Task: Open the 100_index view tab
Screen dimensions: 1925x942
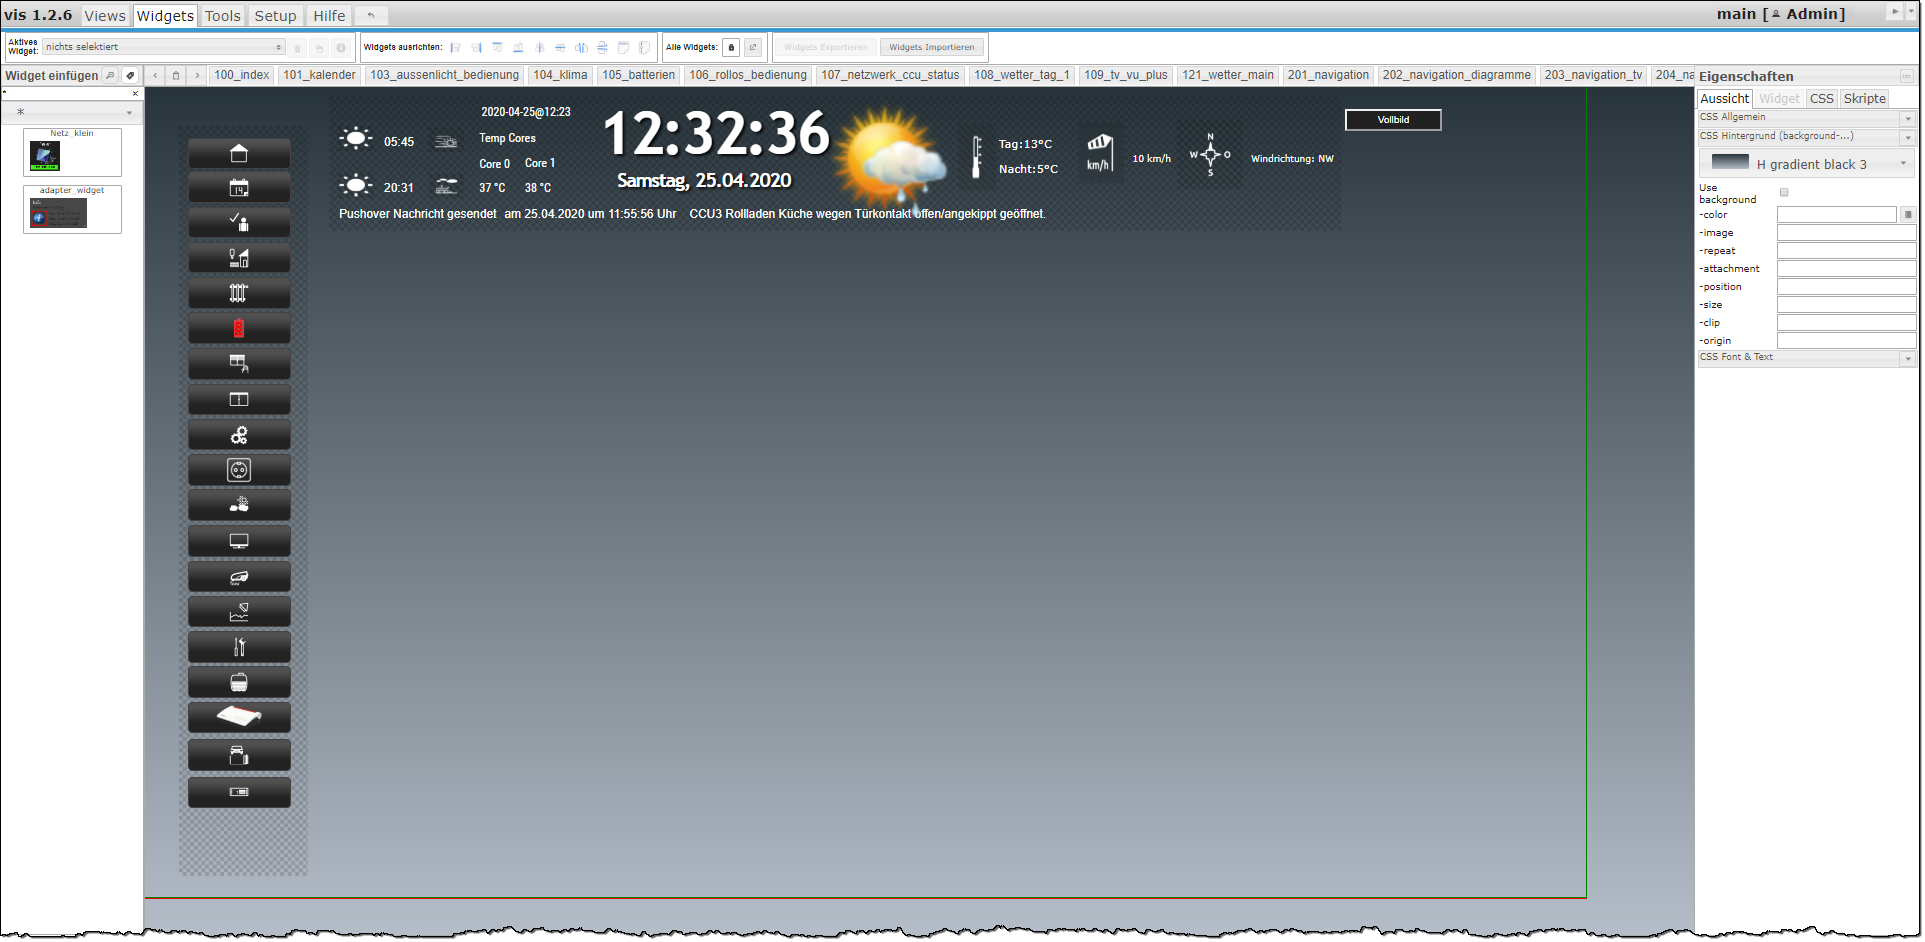Action: (241, 75)
